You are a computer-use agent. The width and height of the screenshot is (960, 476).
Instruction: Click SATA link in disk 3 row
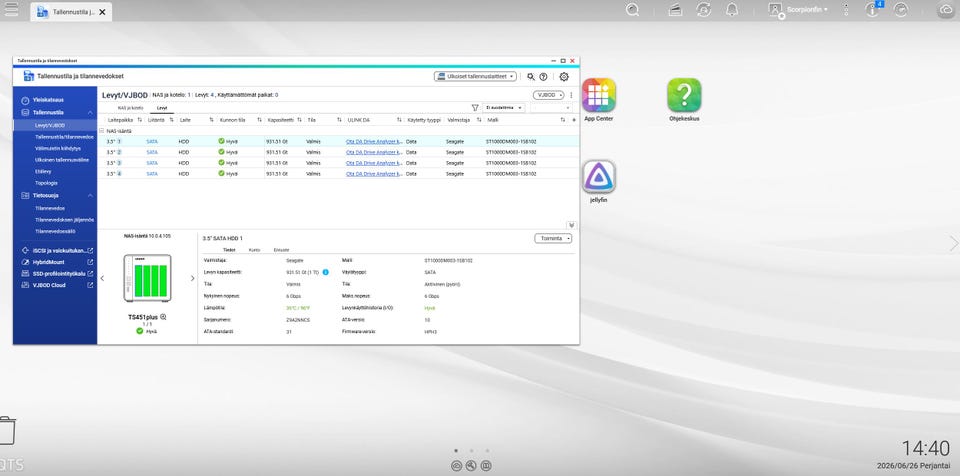pos(152,163)
